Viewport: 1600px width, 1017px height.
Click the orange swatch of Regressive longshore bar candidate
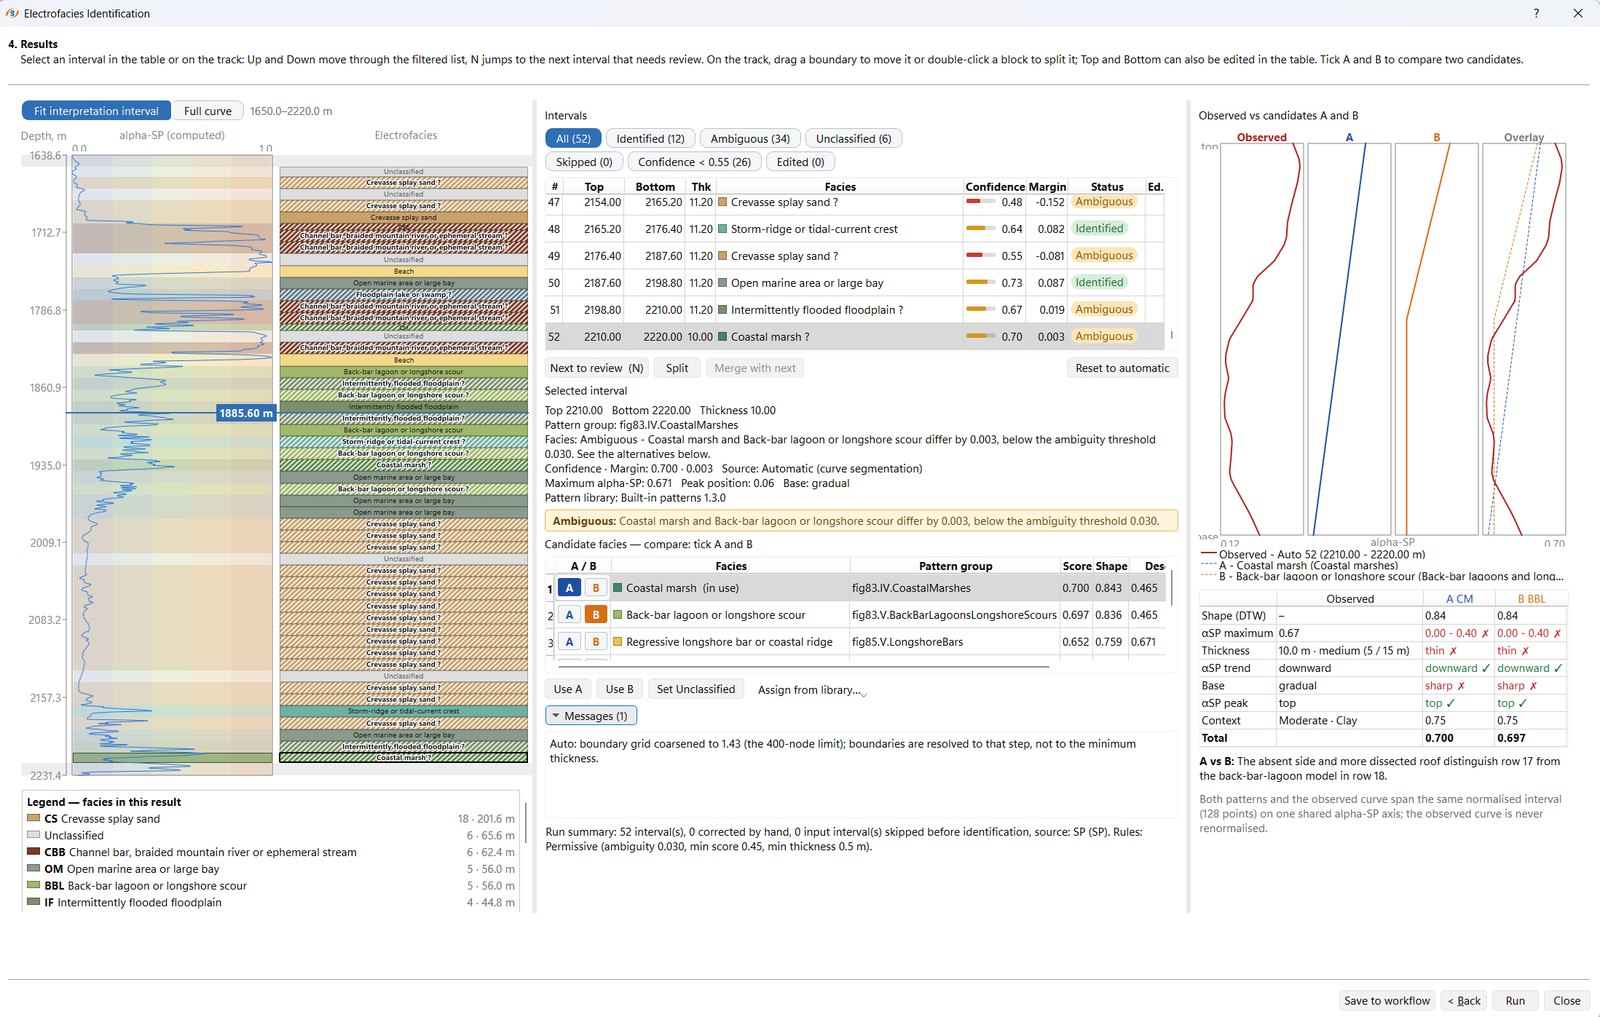click(618, 642)
